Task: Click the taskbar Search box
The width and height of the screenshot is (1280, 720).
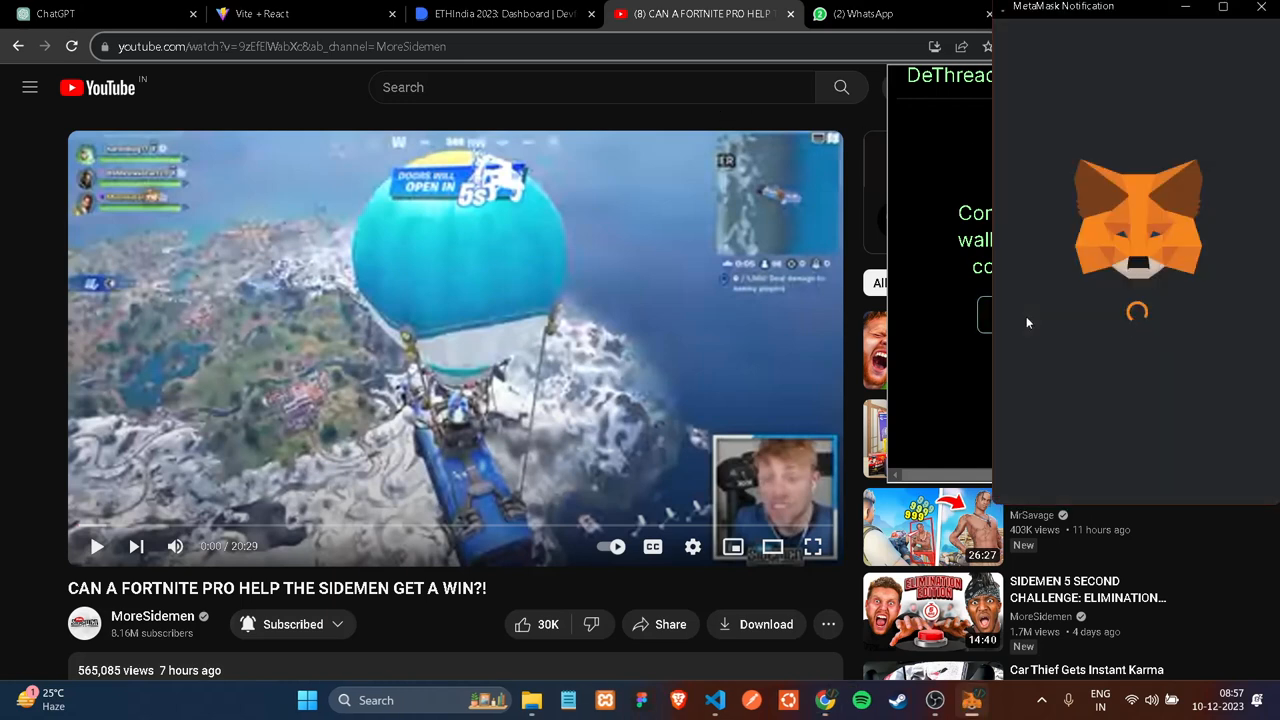Action: coord(419,700)
